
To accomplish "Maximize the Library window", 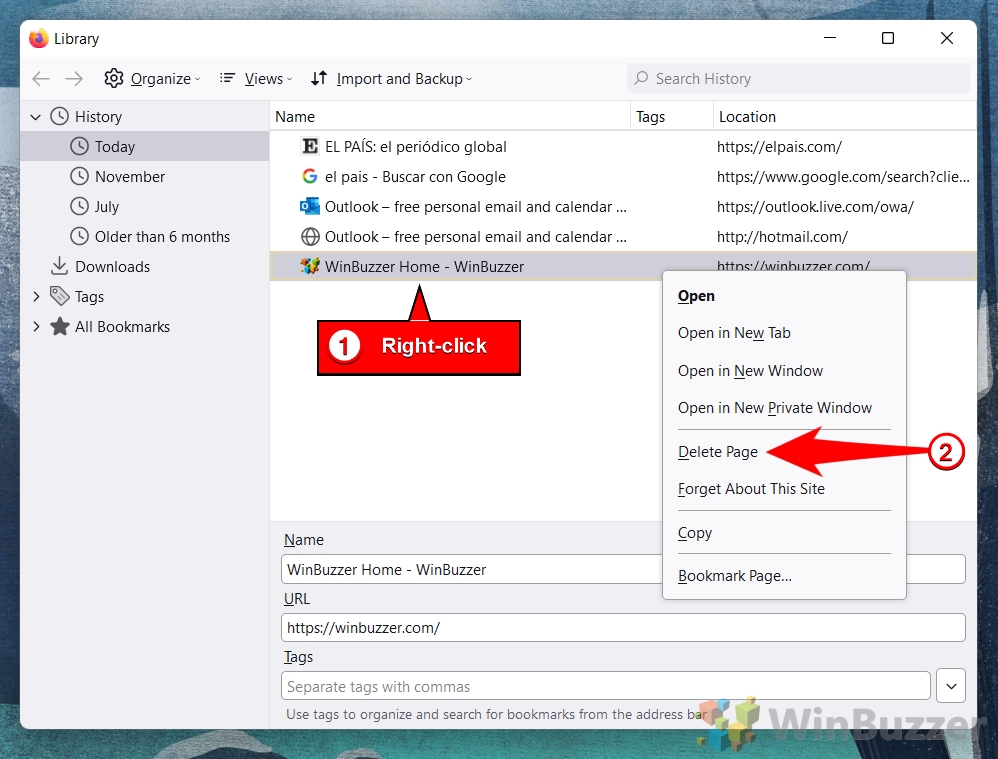I will (888, 38).
